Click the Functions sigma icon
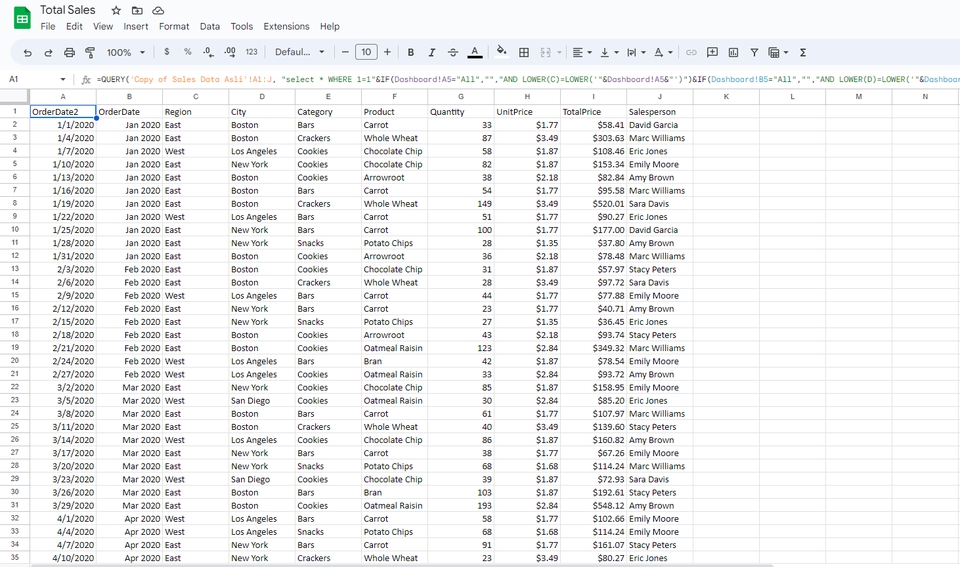This screenshot has width=960, height=567. 803,53
